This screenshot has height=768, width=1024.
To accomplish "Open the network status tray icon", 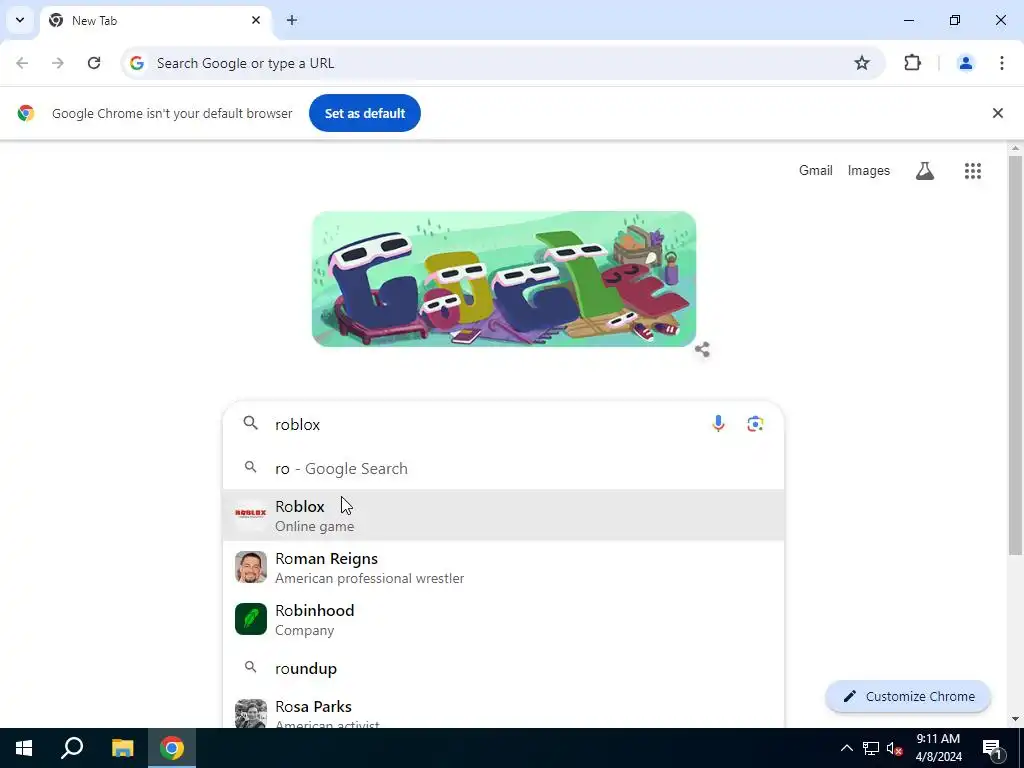I will 871,748.
